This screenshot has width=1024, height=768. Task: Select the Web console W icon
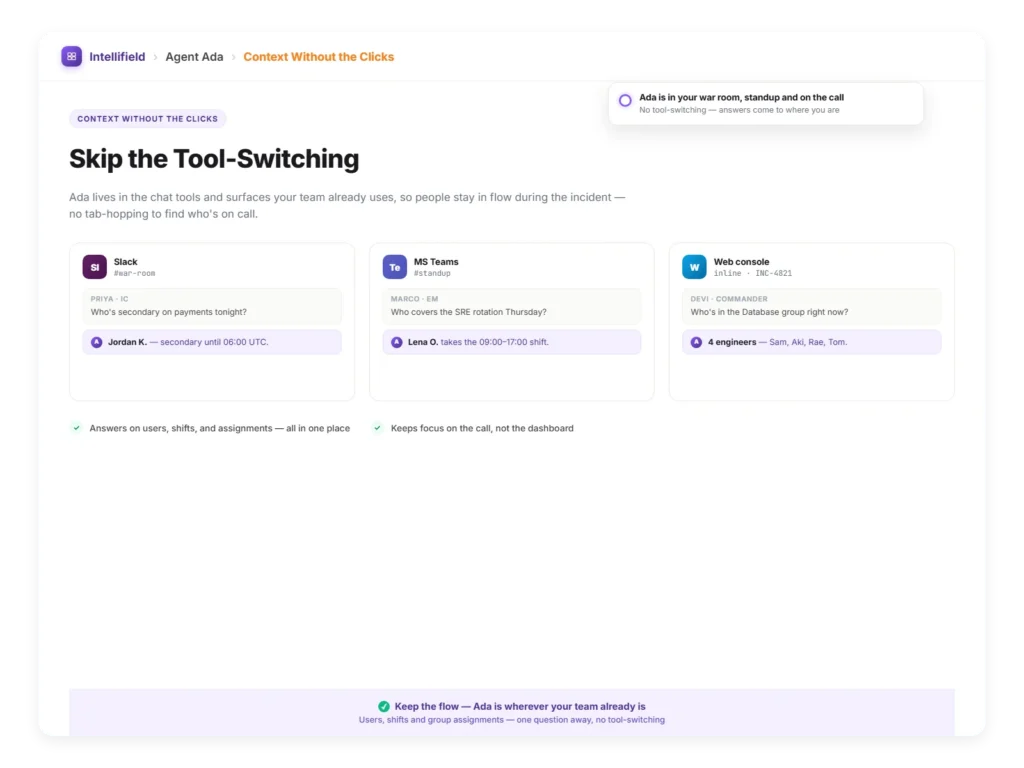pos(694,267)
